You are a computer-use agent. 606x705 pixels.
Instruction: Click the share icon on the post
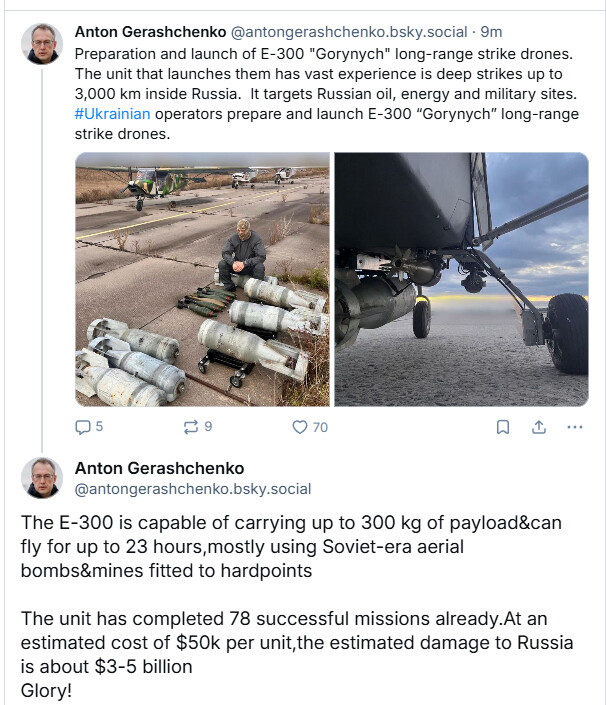pyautogui.click(x=538, y=427)
